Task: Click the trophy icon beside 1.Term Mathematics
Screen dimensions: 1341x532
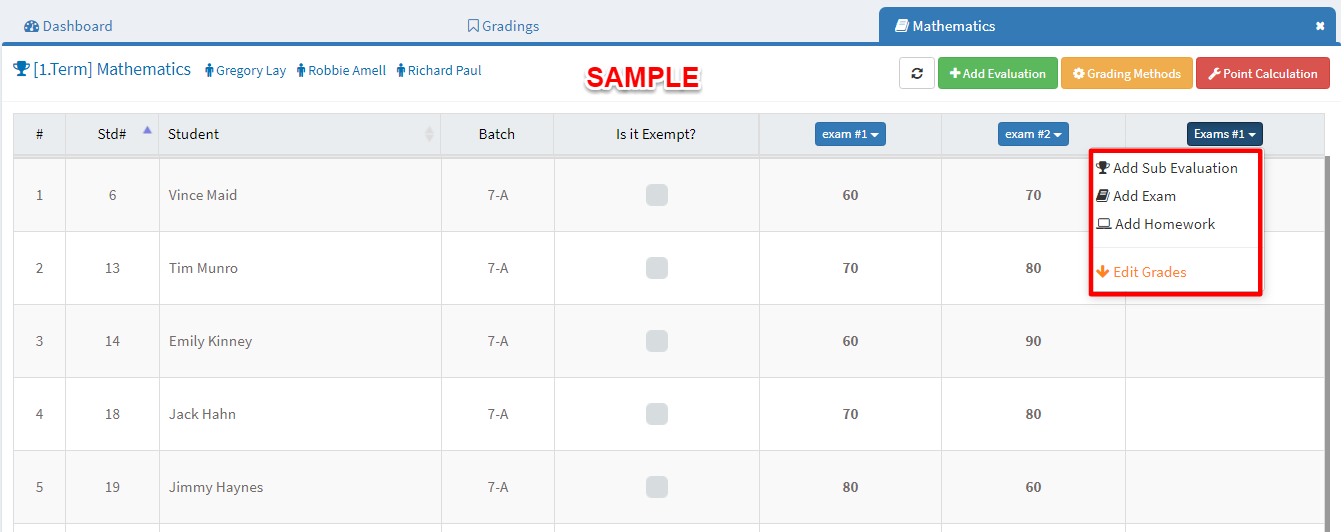Action: point(21,69)
